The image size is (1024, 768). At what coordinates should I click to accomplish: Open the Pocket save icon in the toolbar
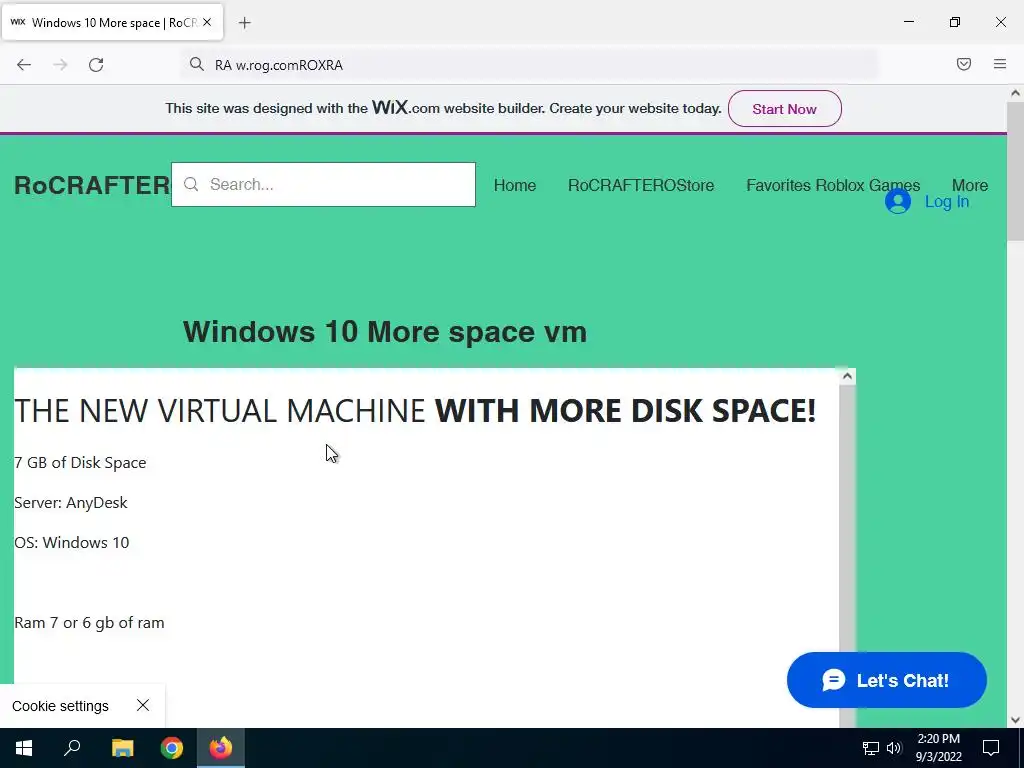(x=964, y=64)
